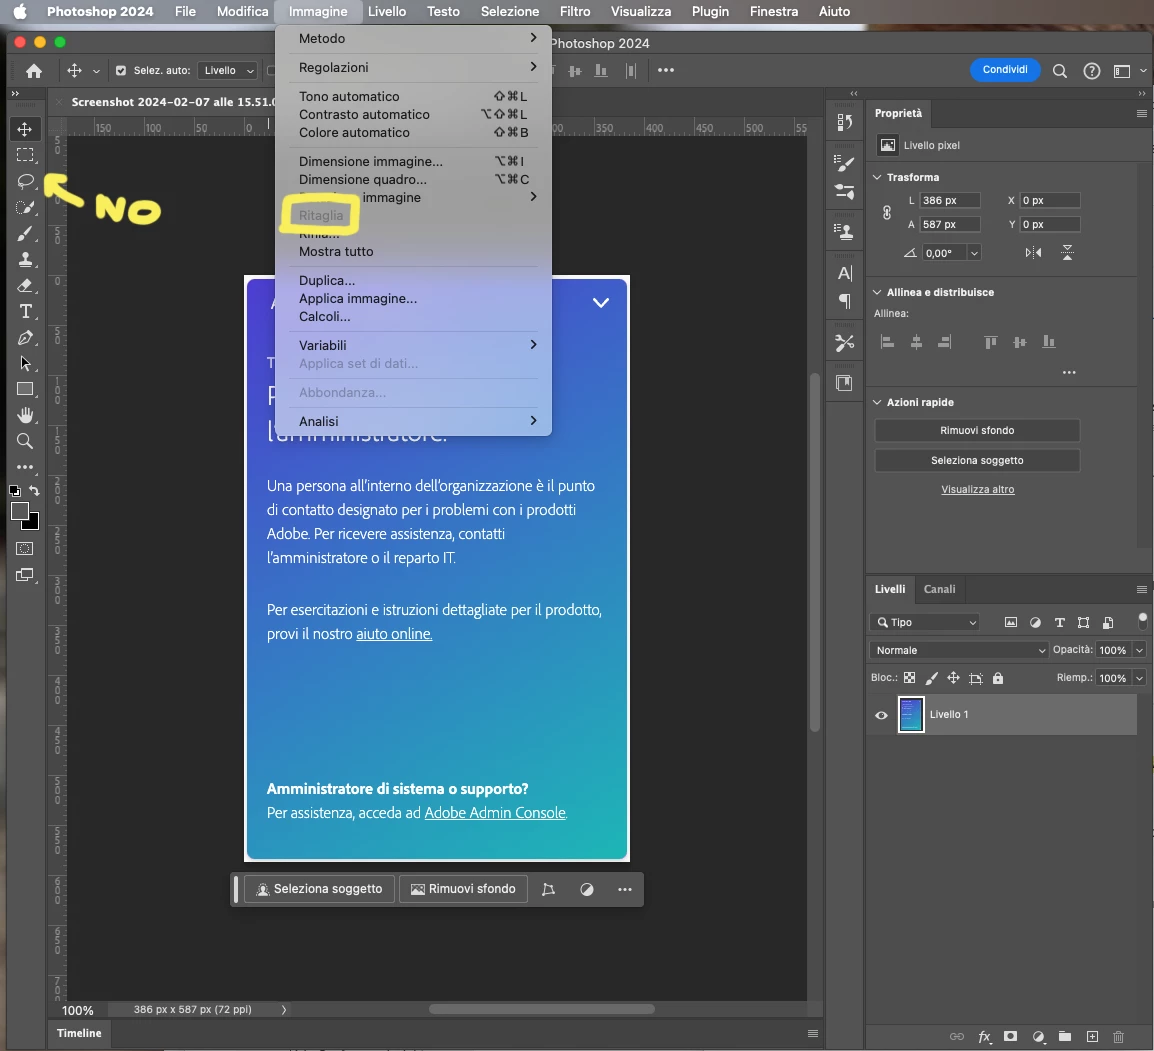Open the Opacità value dropdown arrow
This screenshot has height=1051, width=1154.
point(1139,651)
